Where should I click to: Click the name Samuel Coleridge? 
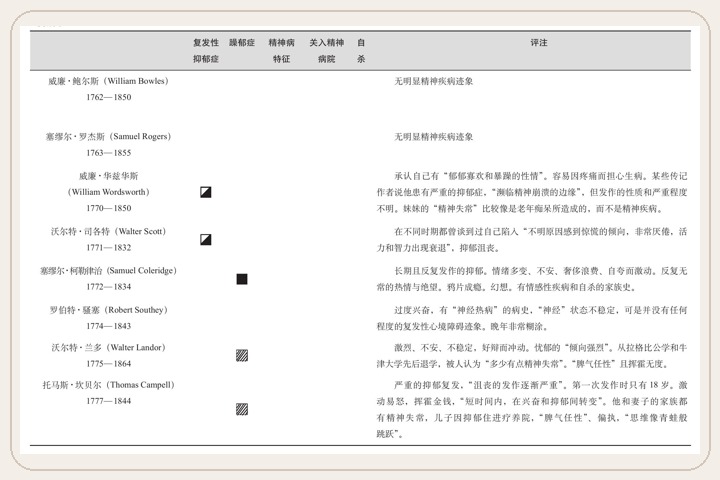(x=141, y=271)
